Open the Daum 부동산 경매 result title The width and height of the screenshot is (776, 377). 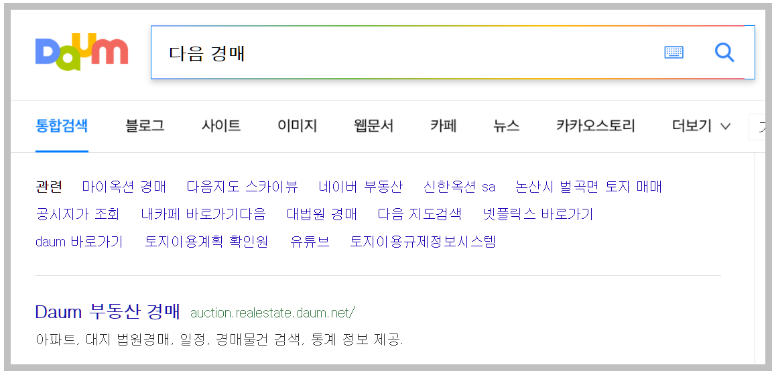(108, 312)
